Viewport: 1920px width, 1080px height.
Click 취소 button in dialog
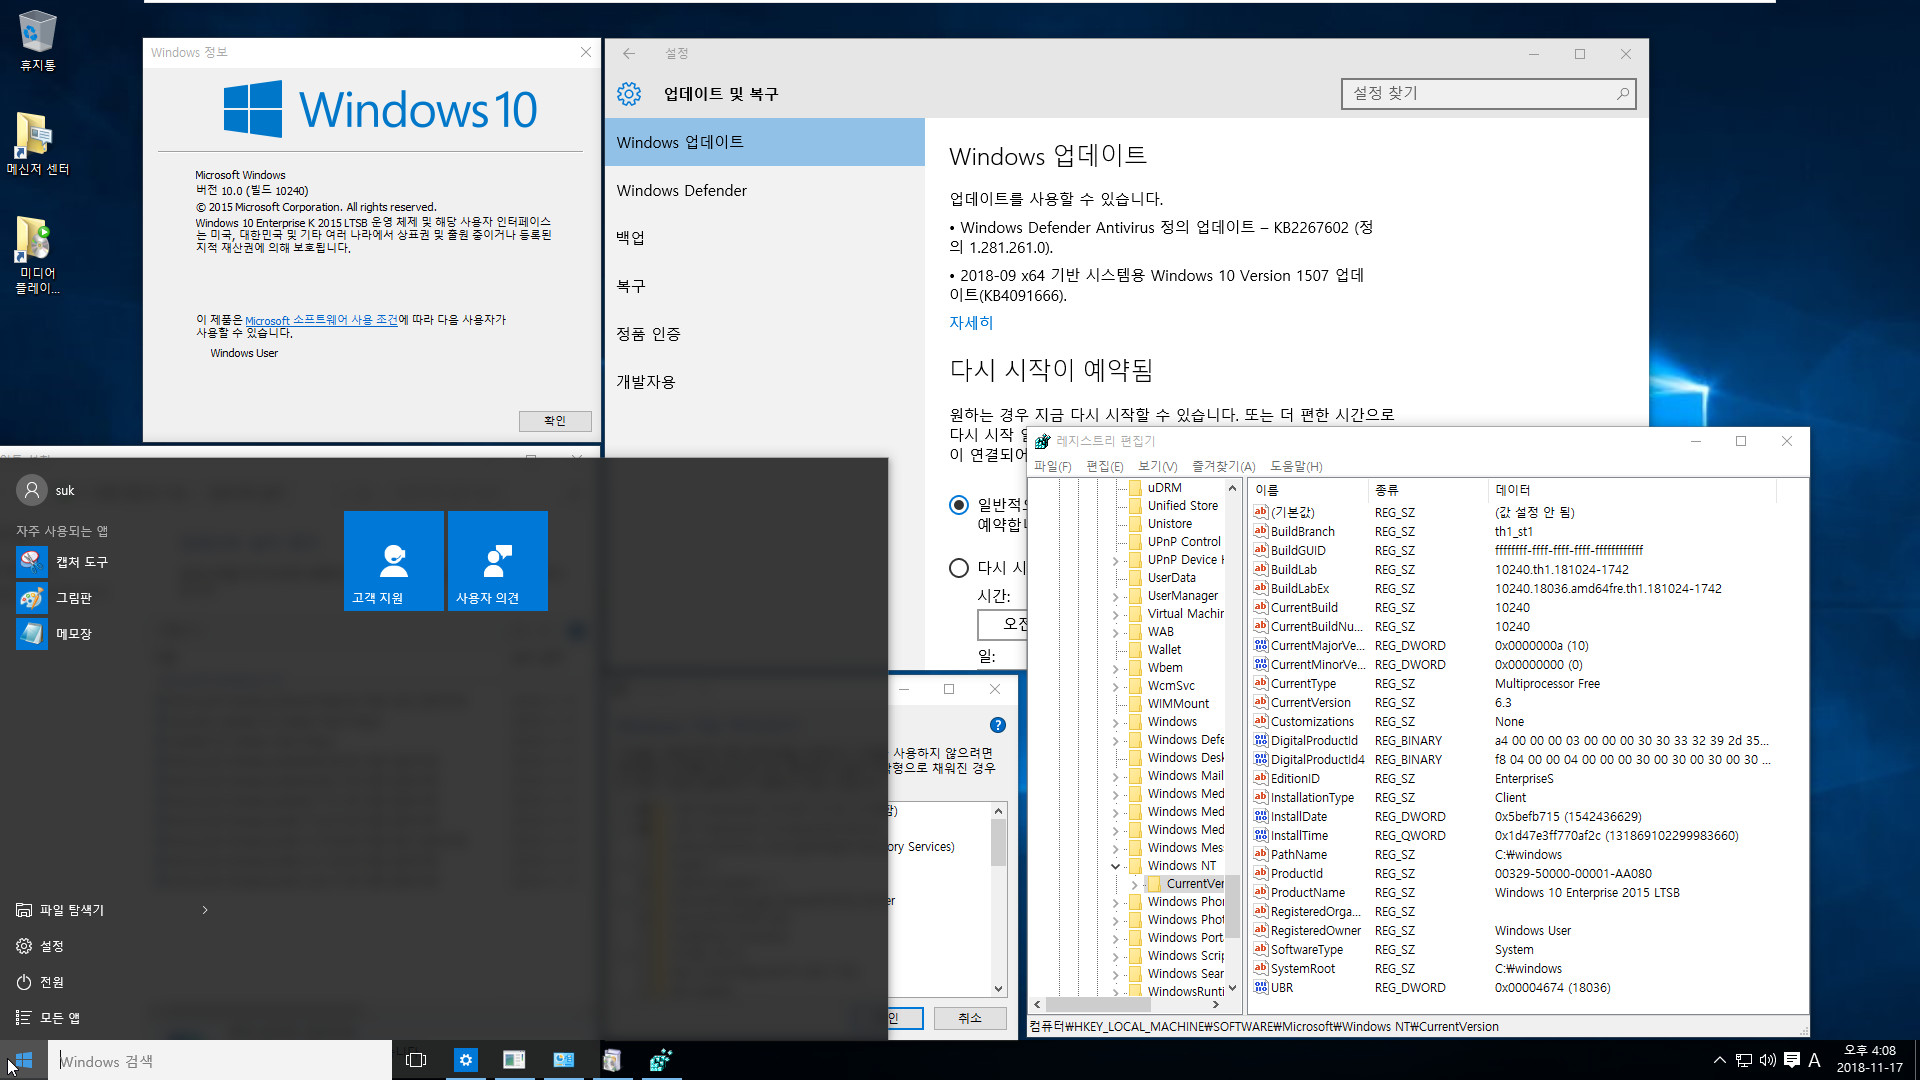(x=970, y=1018)
